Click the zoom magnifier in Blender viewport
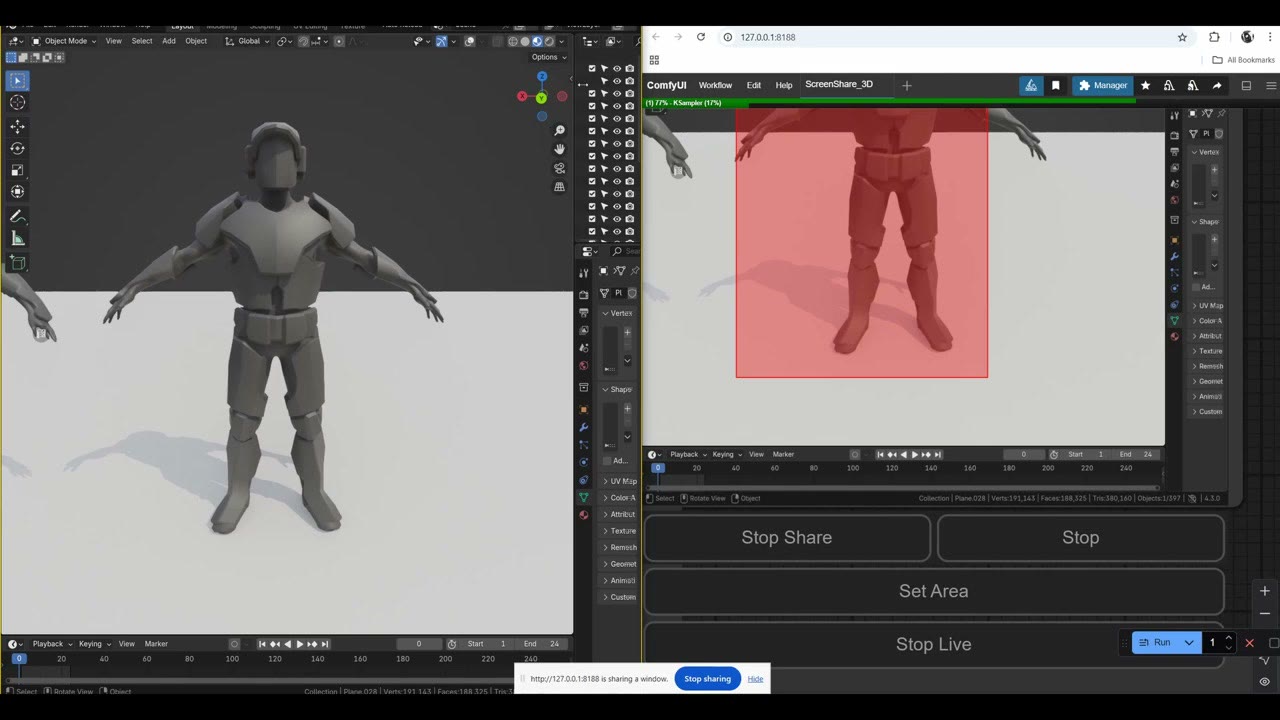1280x720 pixels. 560,131
